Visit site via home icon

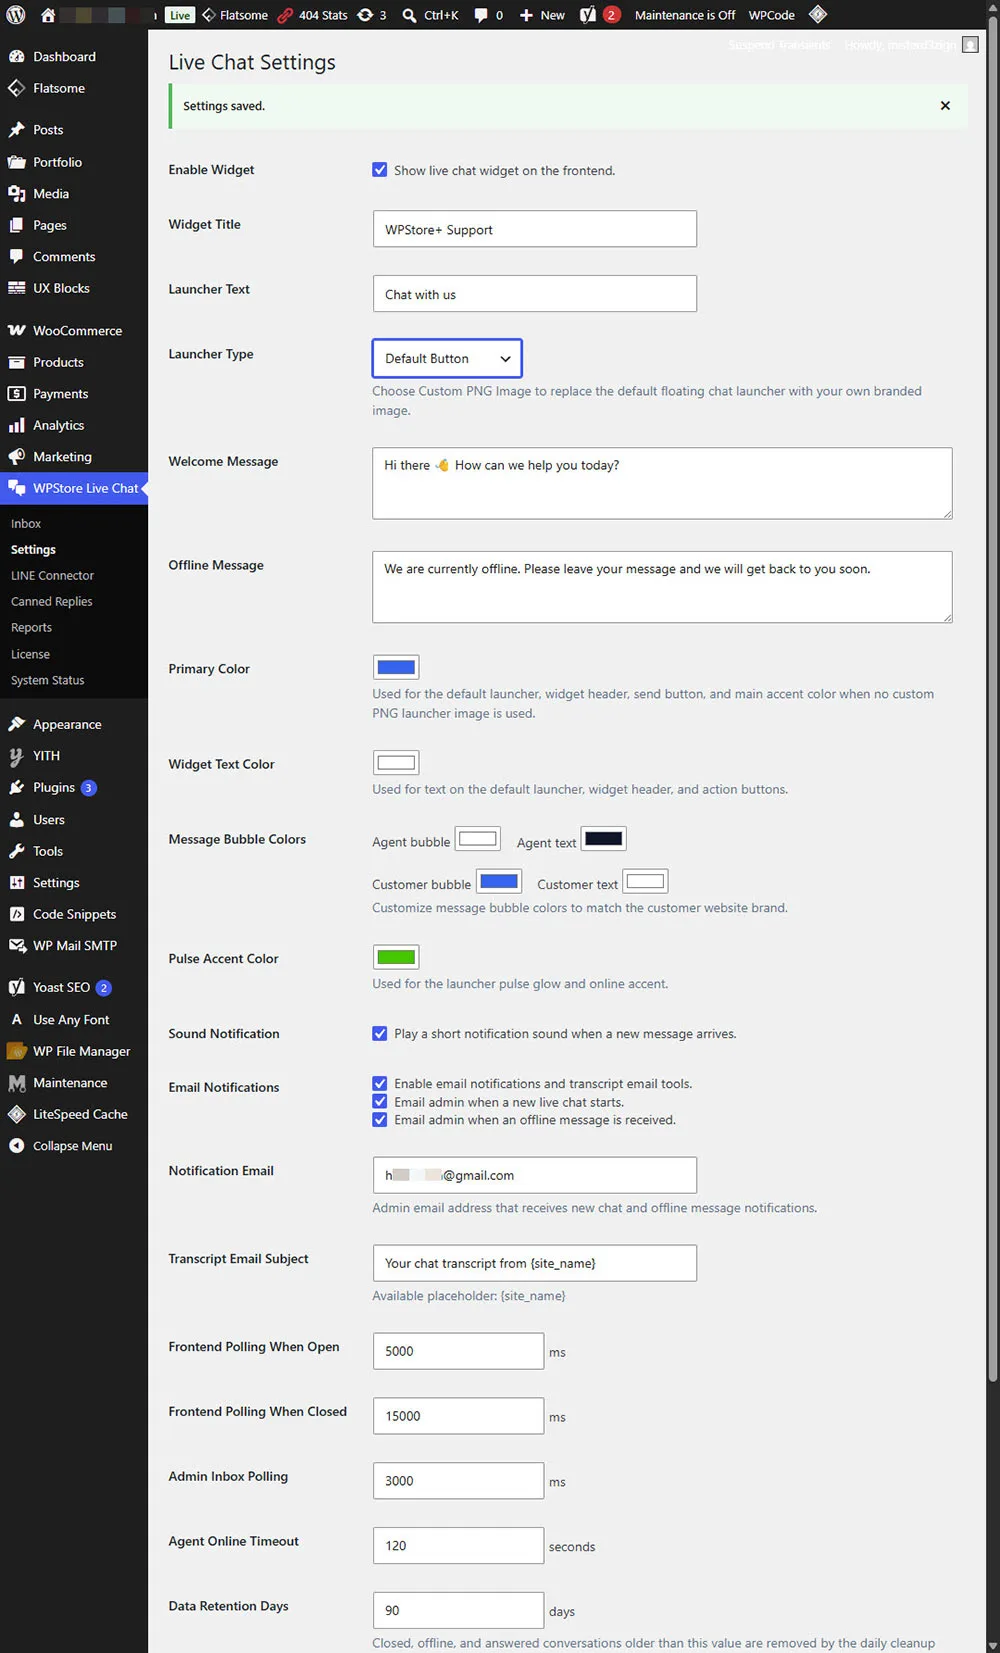pyautogui.click(x=47, y=15)
